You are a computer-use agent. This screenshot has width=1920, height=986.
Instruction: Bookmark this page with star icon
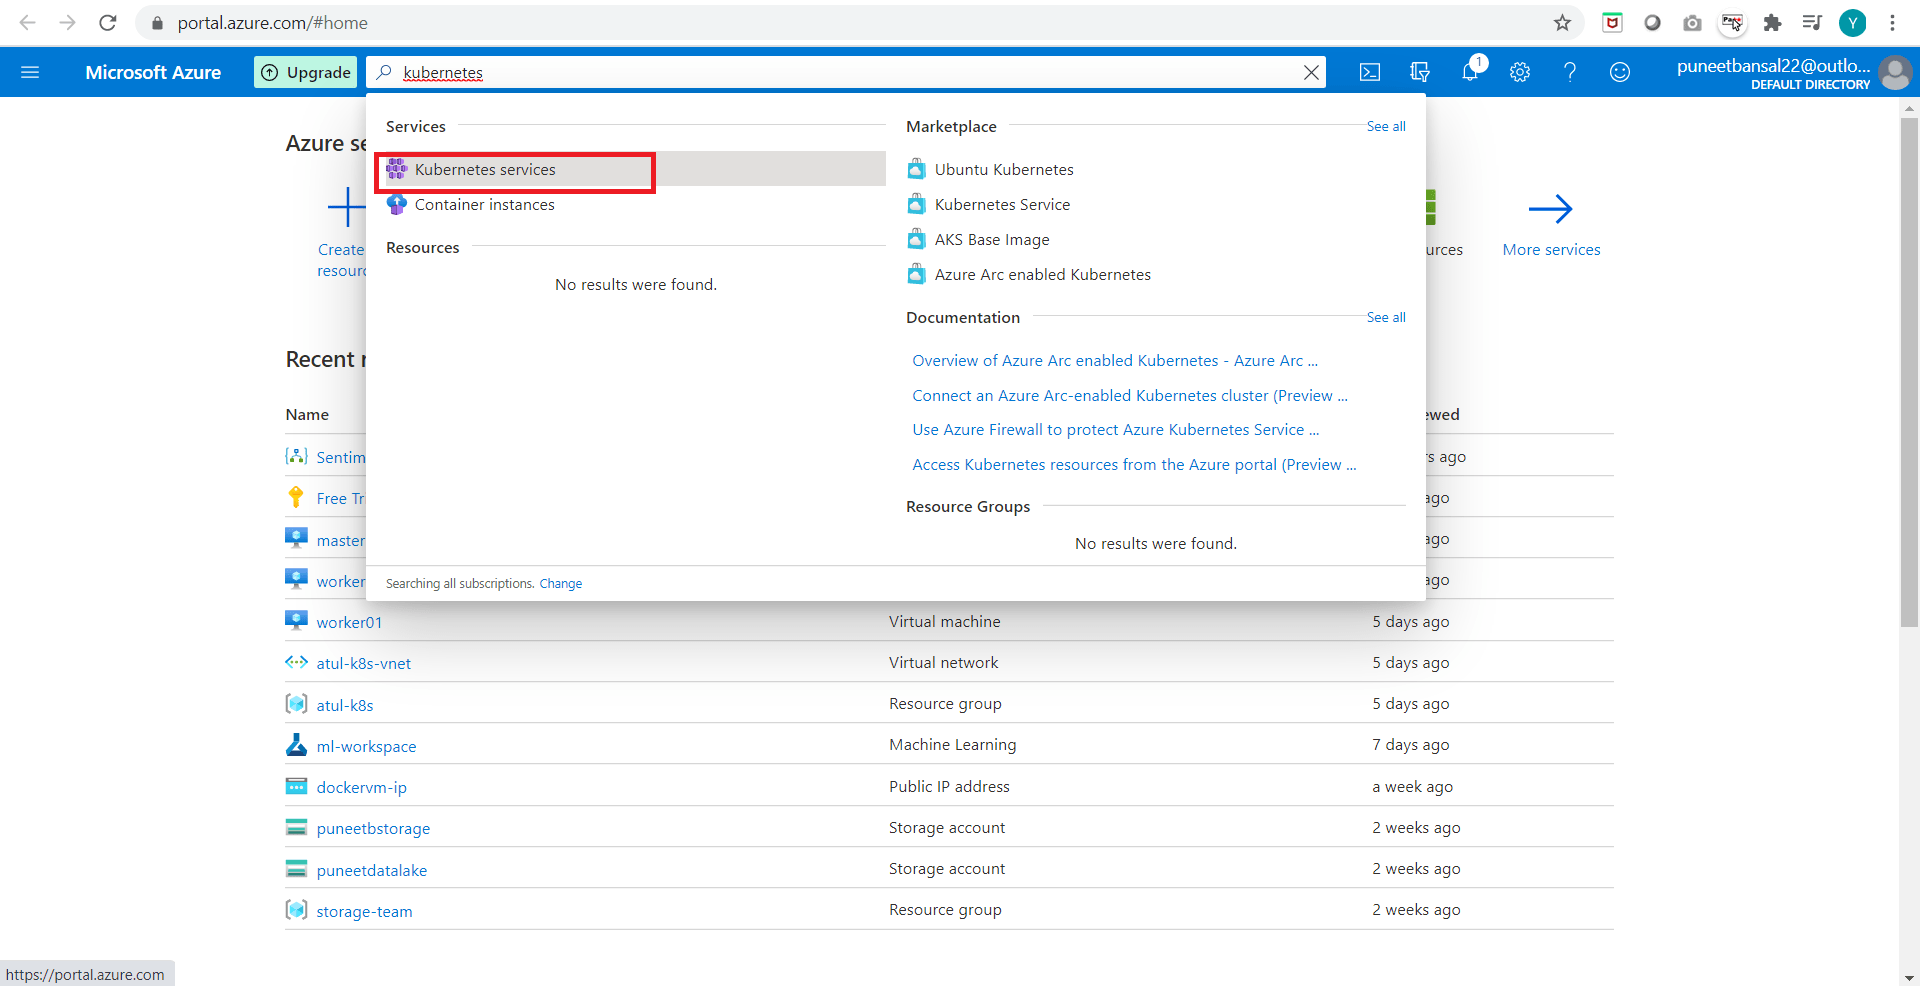tap(1562, 23)
